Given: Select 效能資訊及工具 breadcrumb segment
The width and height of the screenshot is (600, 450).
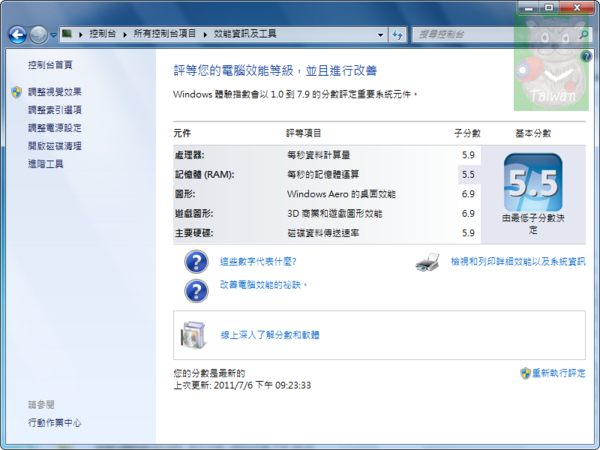Looking at the screenshot, I should [x=245, y=34].
